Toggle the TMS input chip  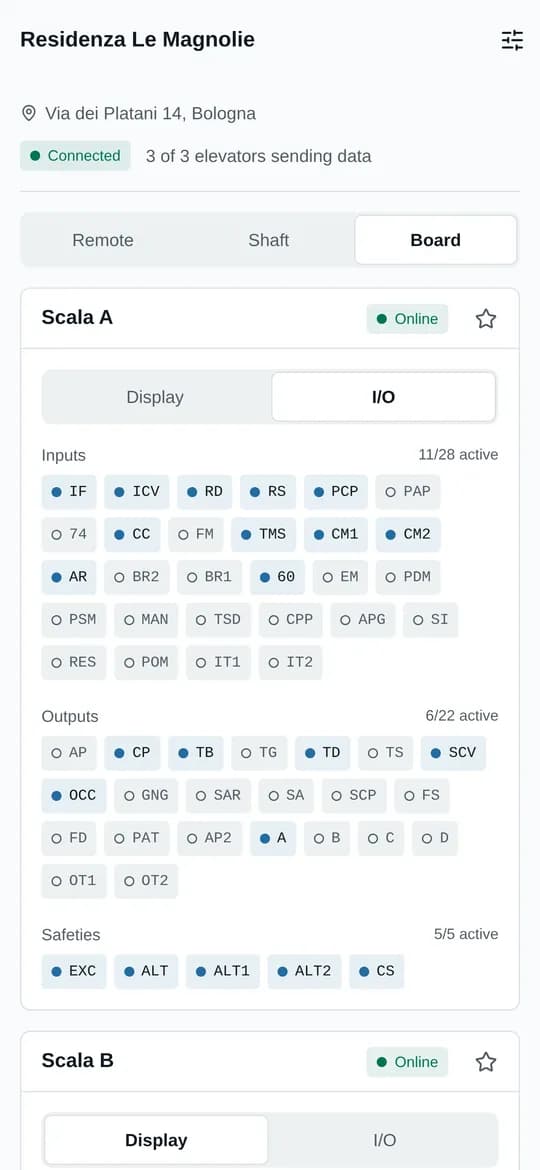click(x=263, y=535)
